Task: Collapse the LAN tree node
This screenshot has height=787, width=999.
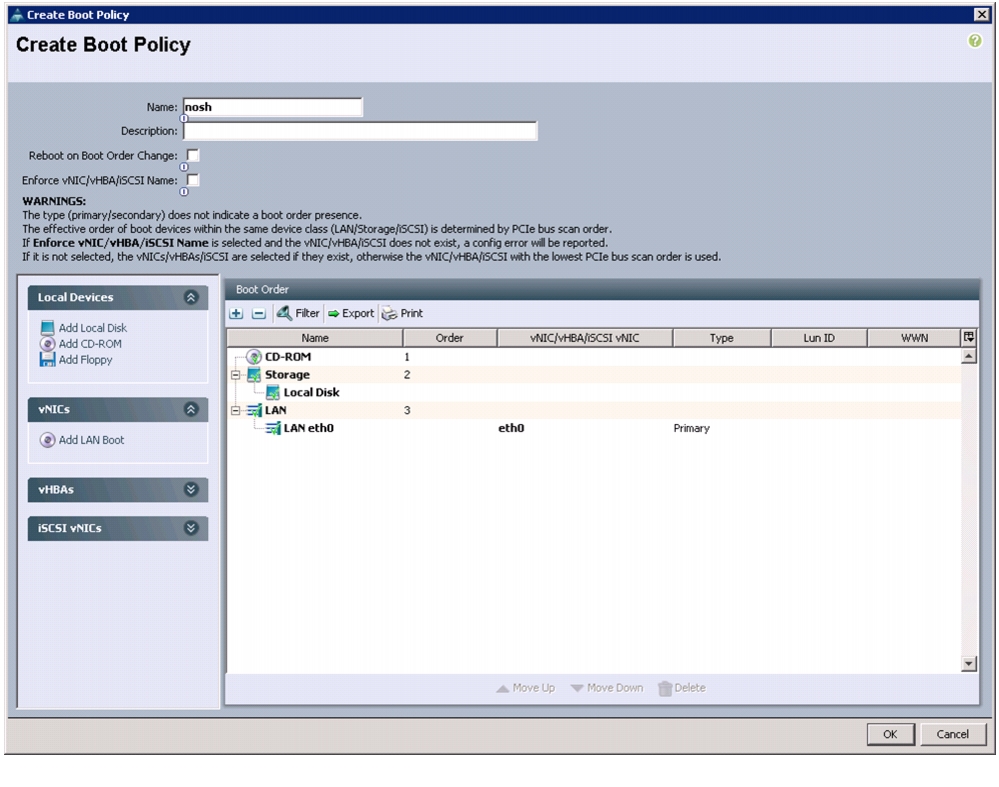Action: pos(235,410)
